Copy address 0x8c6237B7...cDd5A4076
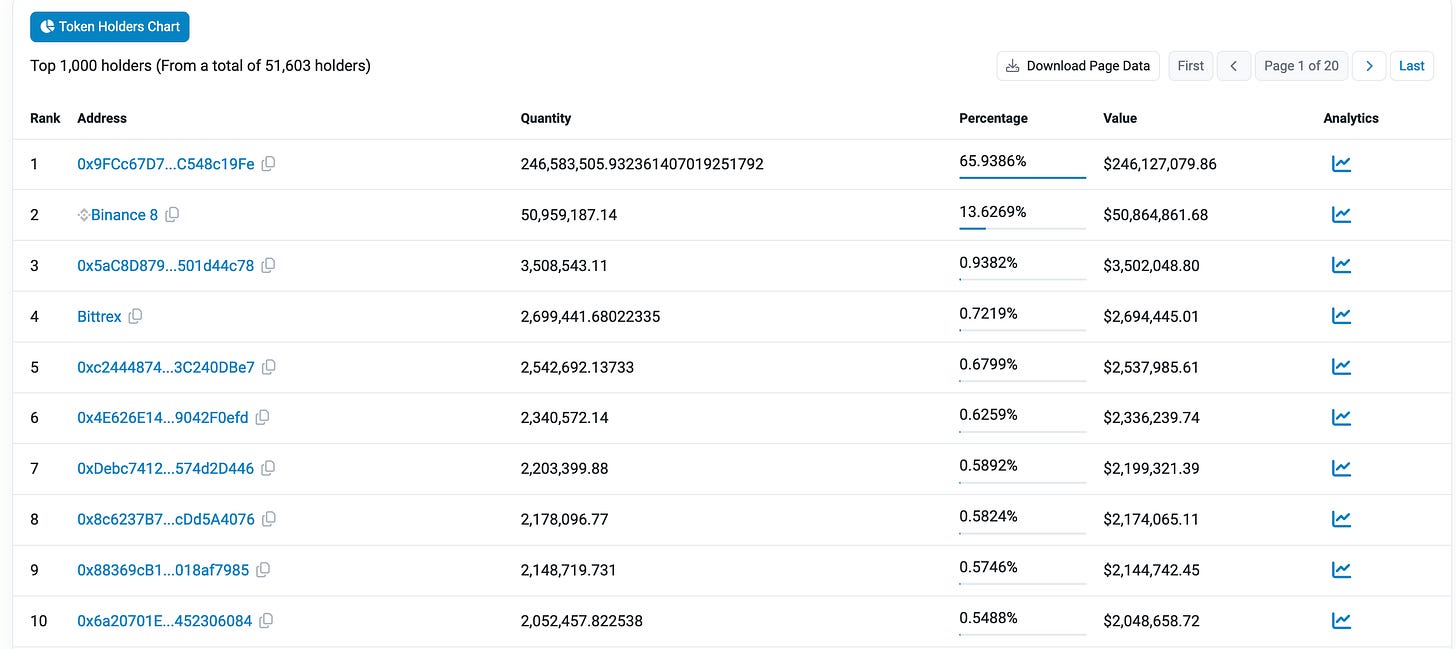 pyautogui.click(x=269, y=519)
